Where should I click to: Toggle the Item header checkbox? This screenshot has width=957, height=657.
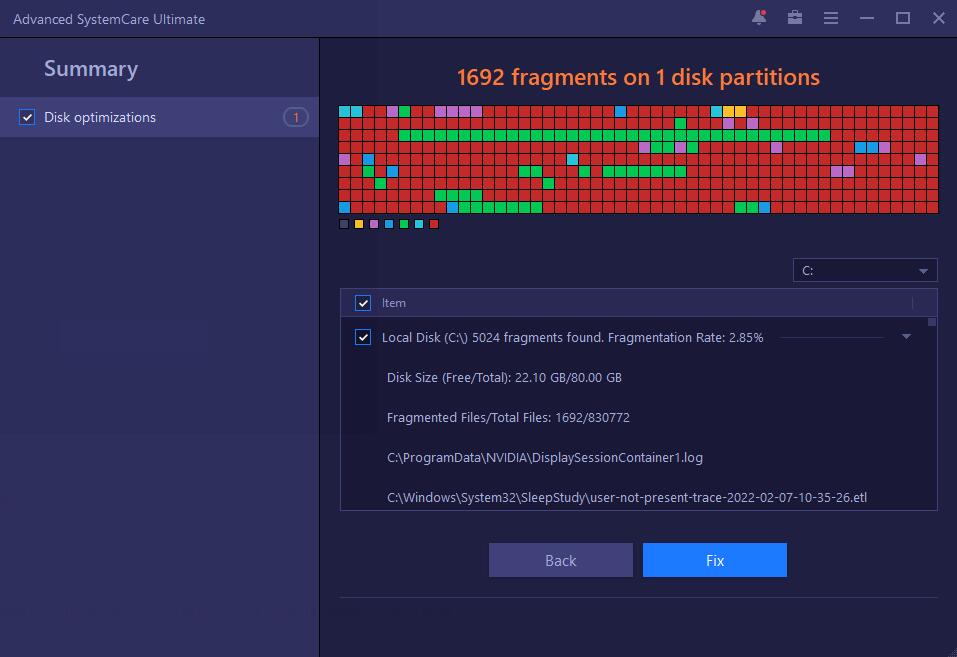point(363,303)
